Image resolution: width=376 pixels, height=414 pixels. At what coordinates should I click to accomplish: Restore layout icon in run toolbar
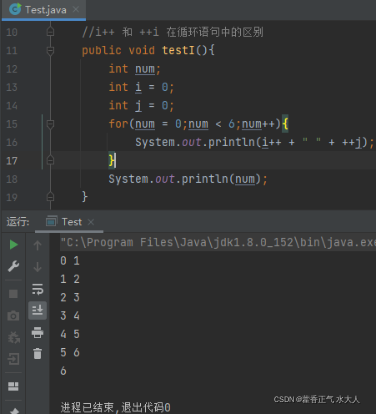pyautogui.click(x=13, y=386)
